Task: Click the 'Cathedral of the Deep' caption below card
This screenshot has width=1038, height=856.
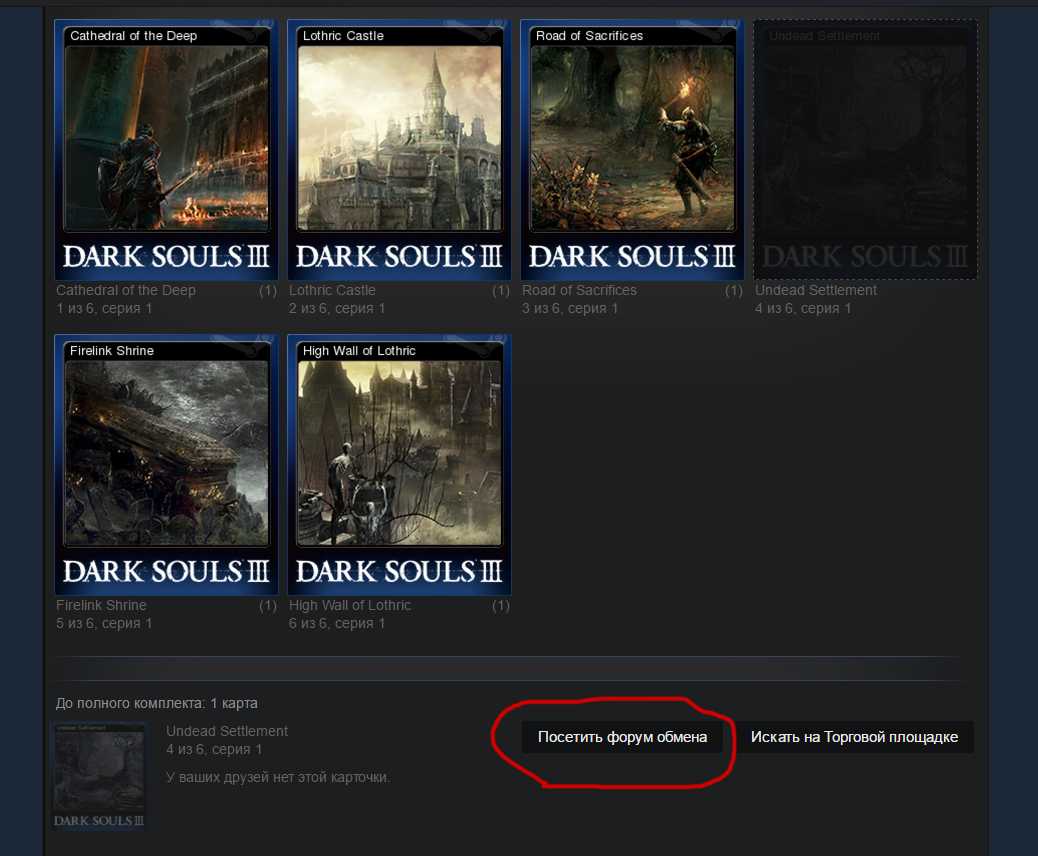Action: click(126, 290)
